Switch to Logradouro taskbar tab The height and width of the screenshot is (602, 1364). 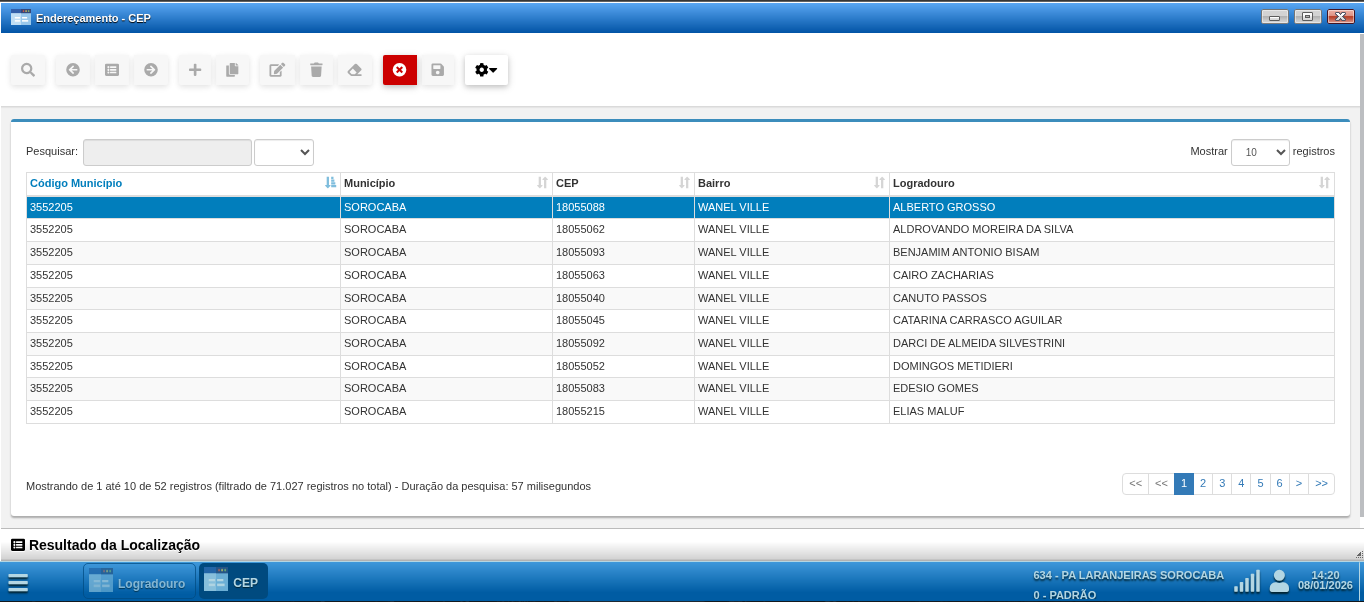(x=138, y=582)
